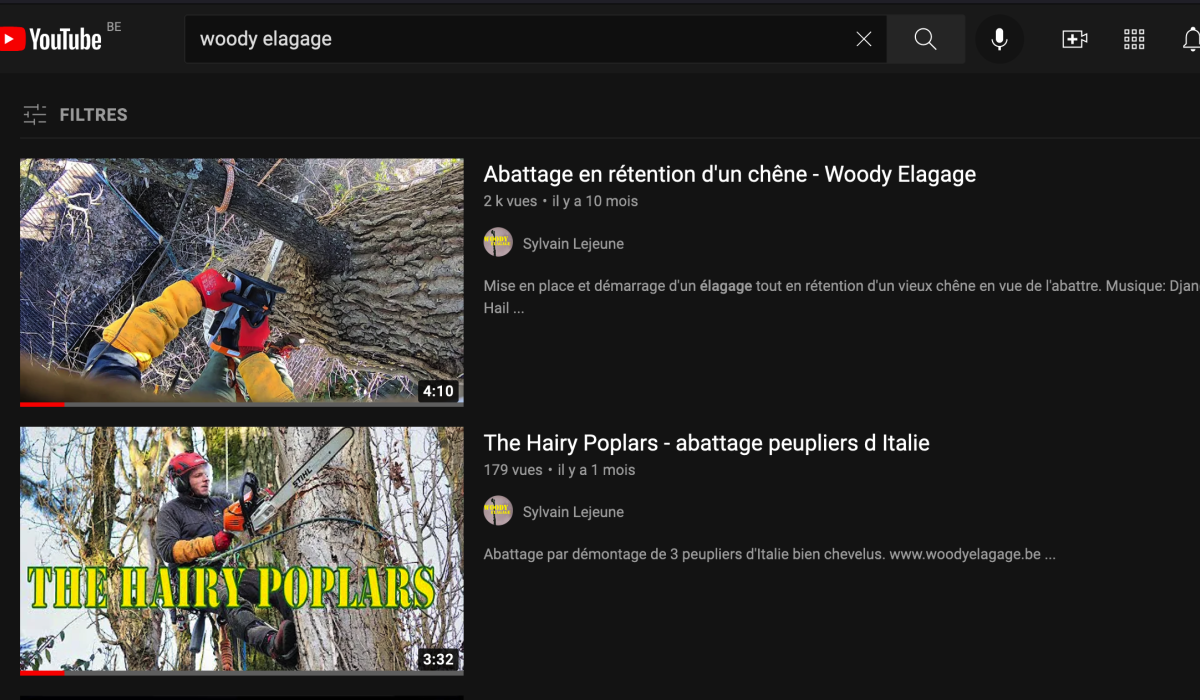The width and height of the screenshot is (1200, 700).
Task: Open 'Abattage en rétention d'un chêne' title
Action: (729, 174)
